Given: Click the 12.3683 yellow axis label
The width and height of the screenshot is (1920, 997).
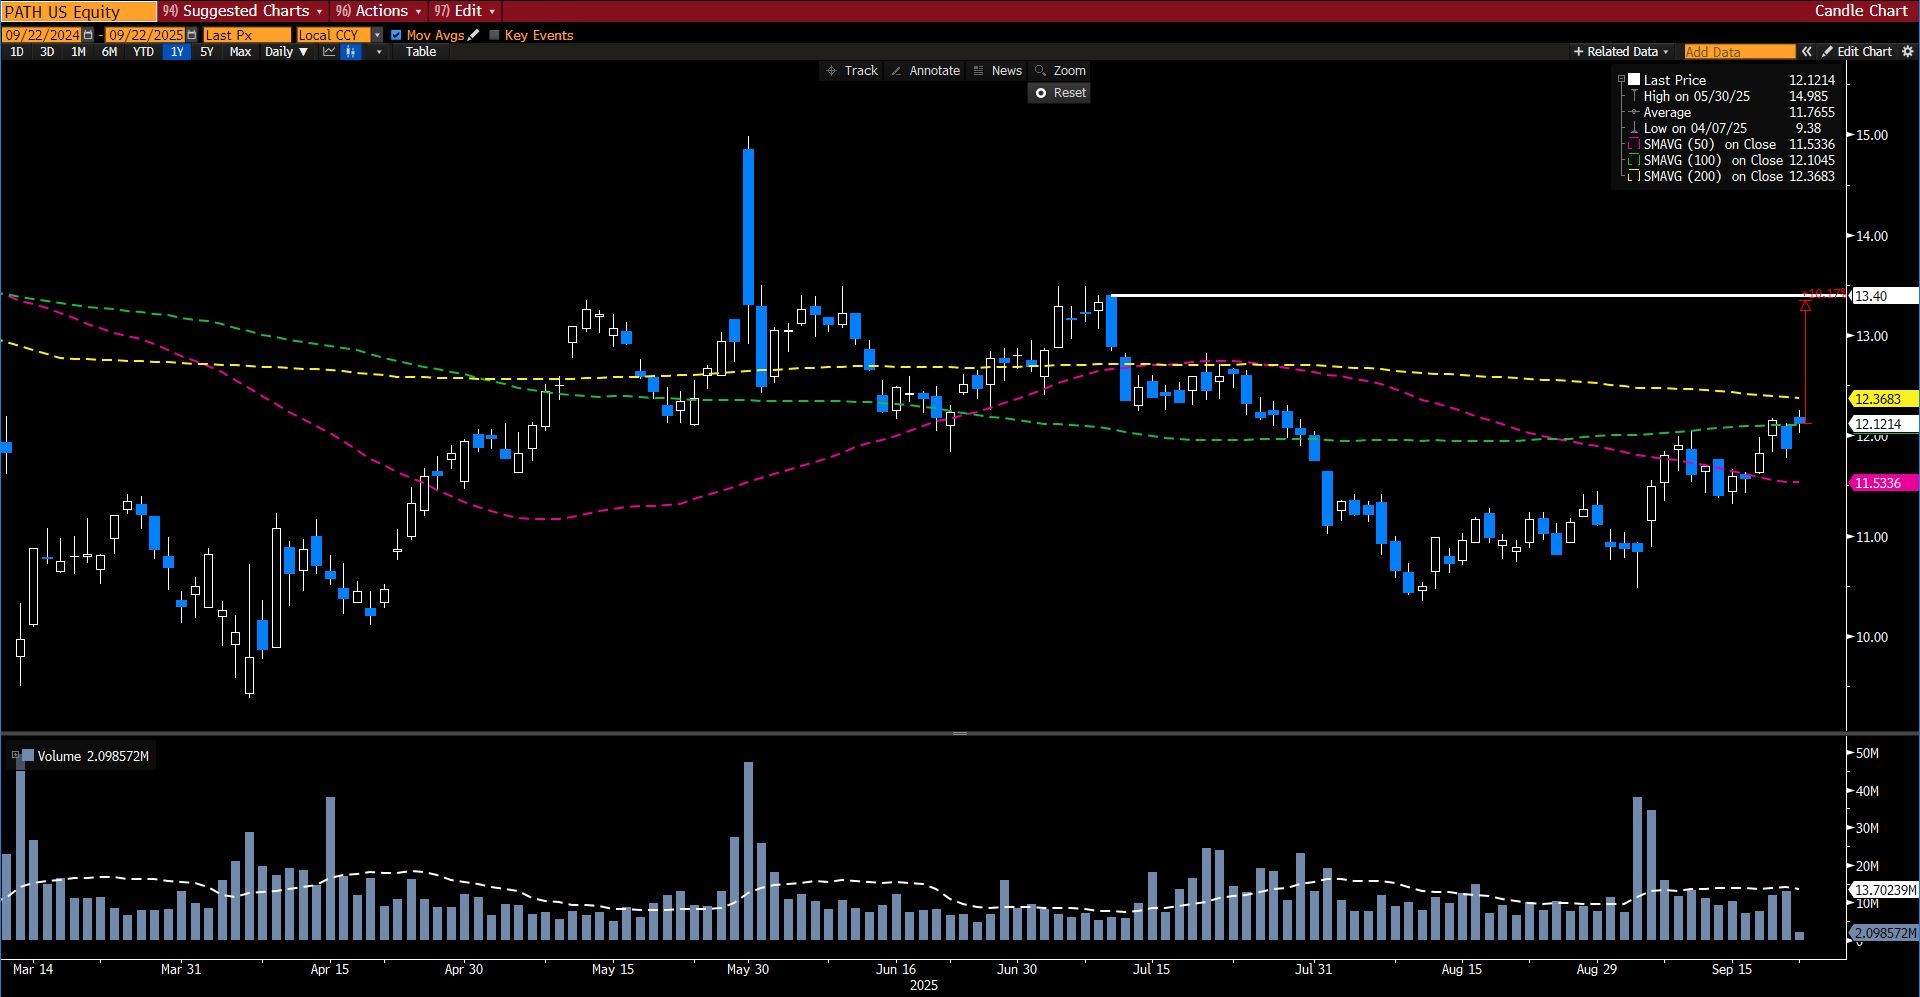Looking at the screenshot, I should (x=1885, y=399).
